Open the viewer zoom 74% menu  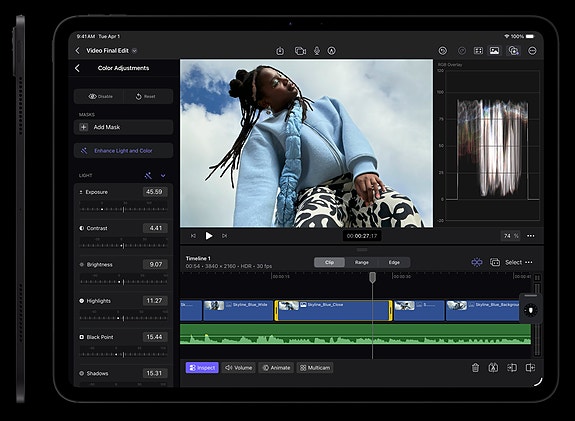click(x=510, y=236)
